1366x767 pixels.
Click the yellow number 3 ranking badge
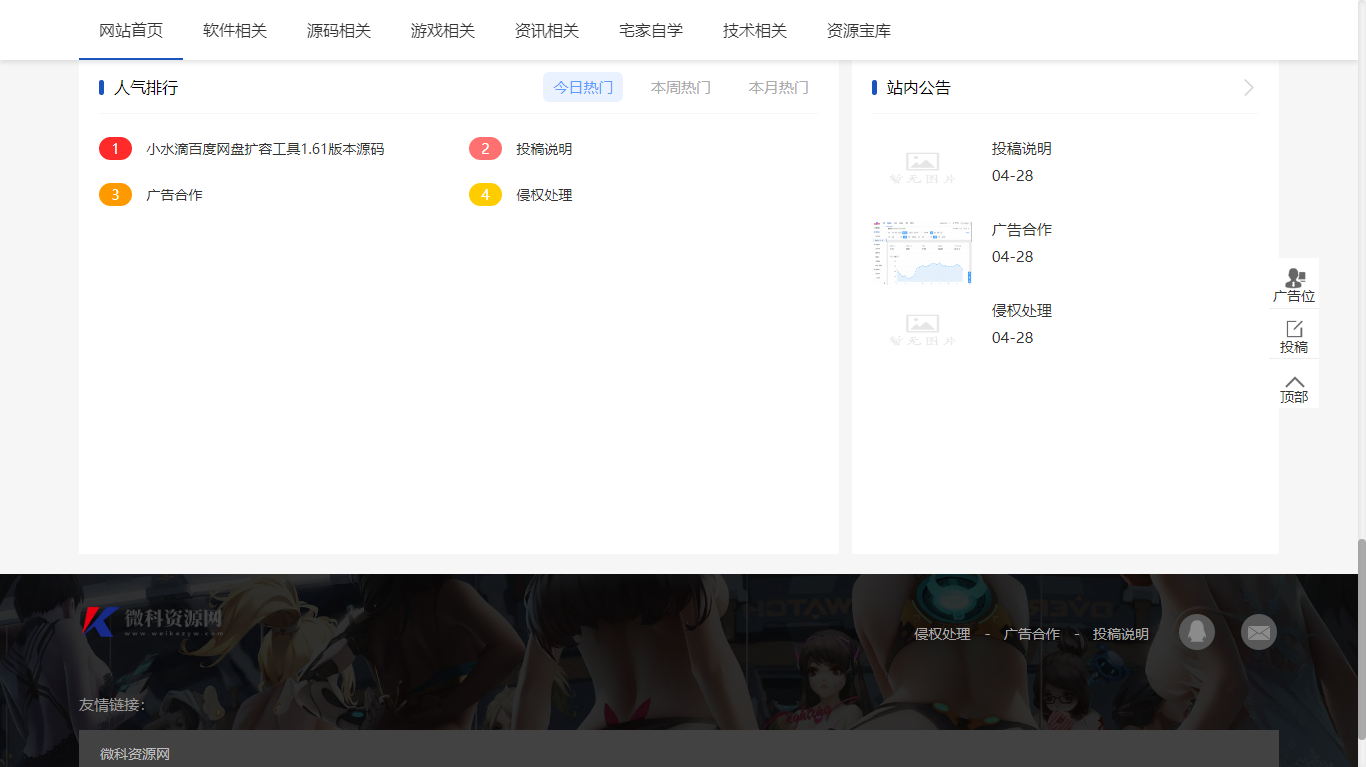pyautogui.click(x=115, y=194)
